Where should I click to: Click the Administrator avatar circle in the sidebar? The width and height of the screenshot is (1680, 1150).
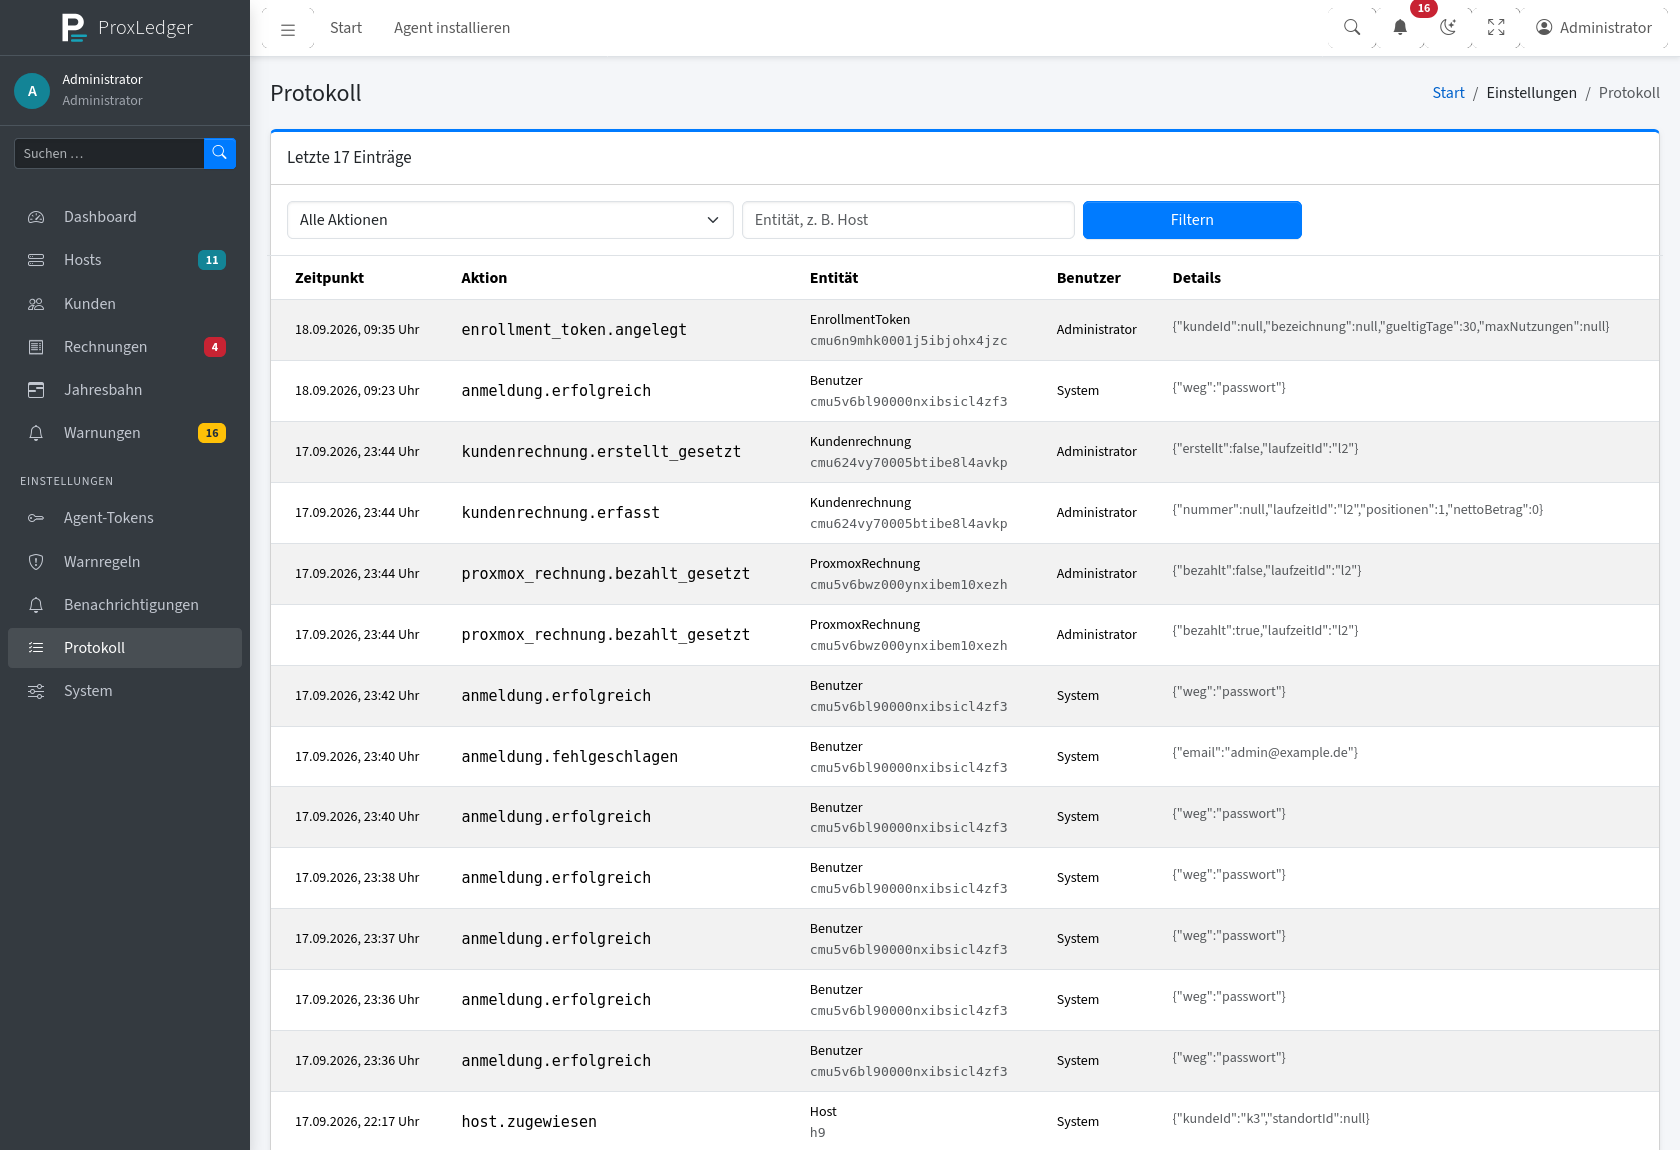coord(32,90)
